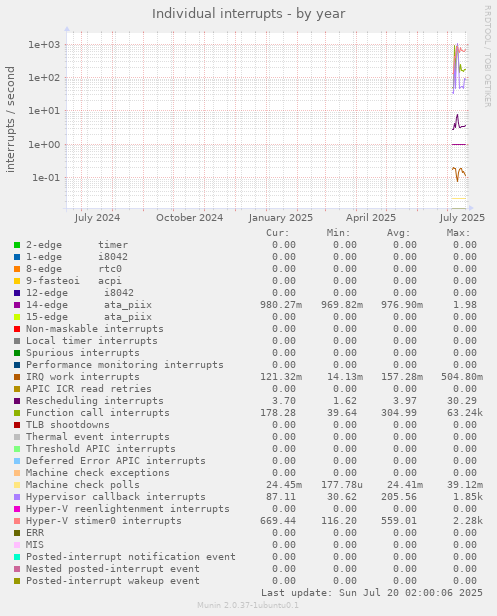This screenshot has height=616, width=497.
Task: Click the gray Local timer interrupts swatch
Action: (17, 341)
